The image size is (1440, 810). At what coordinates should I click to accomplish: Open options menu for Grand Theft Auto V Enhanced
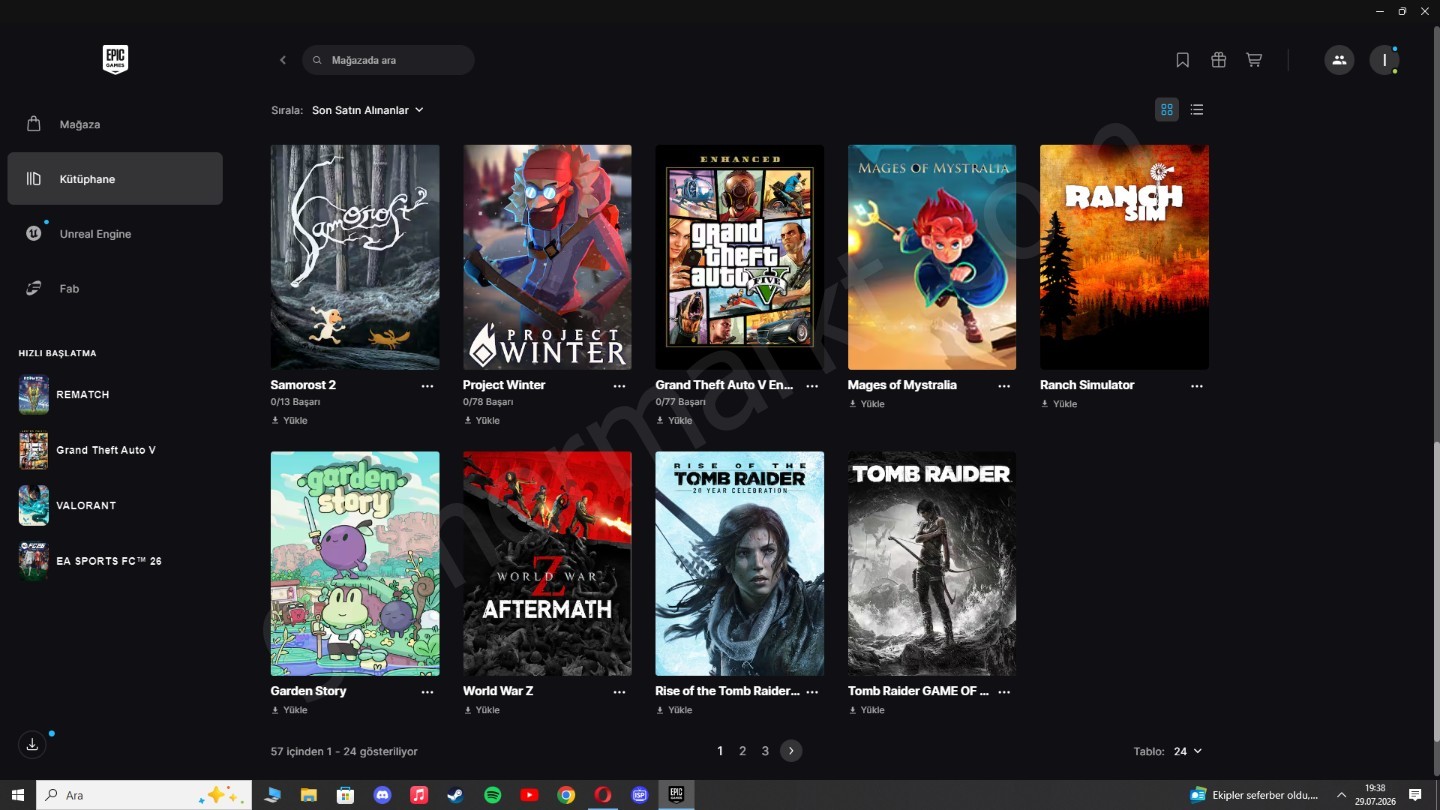coord(812,386)
